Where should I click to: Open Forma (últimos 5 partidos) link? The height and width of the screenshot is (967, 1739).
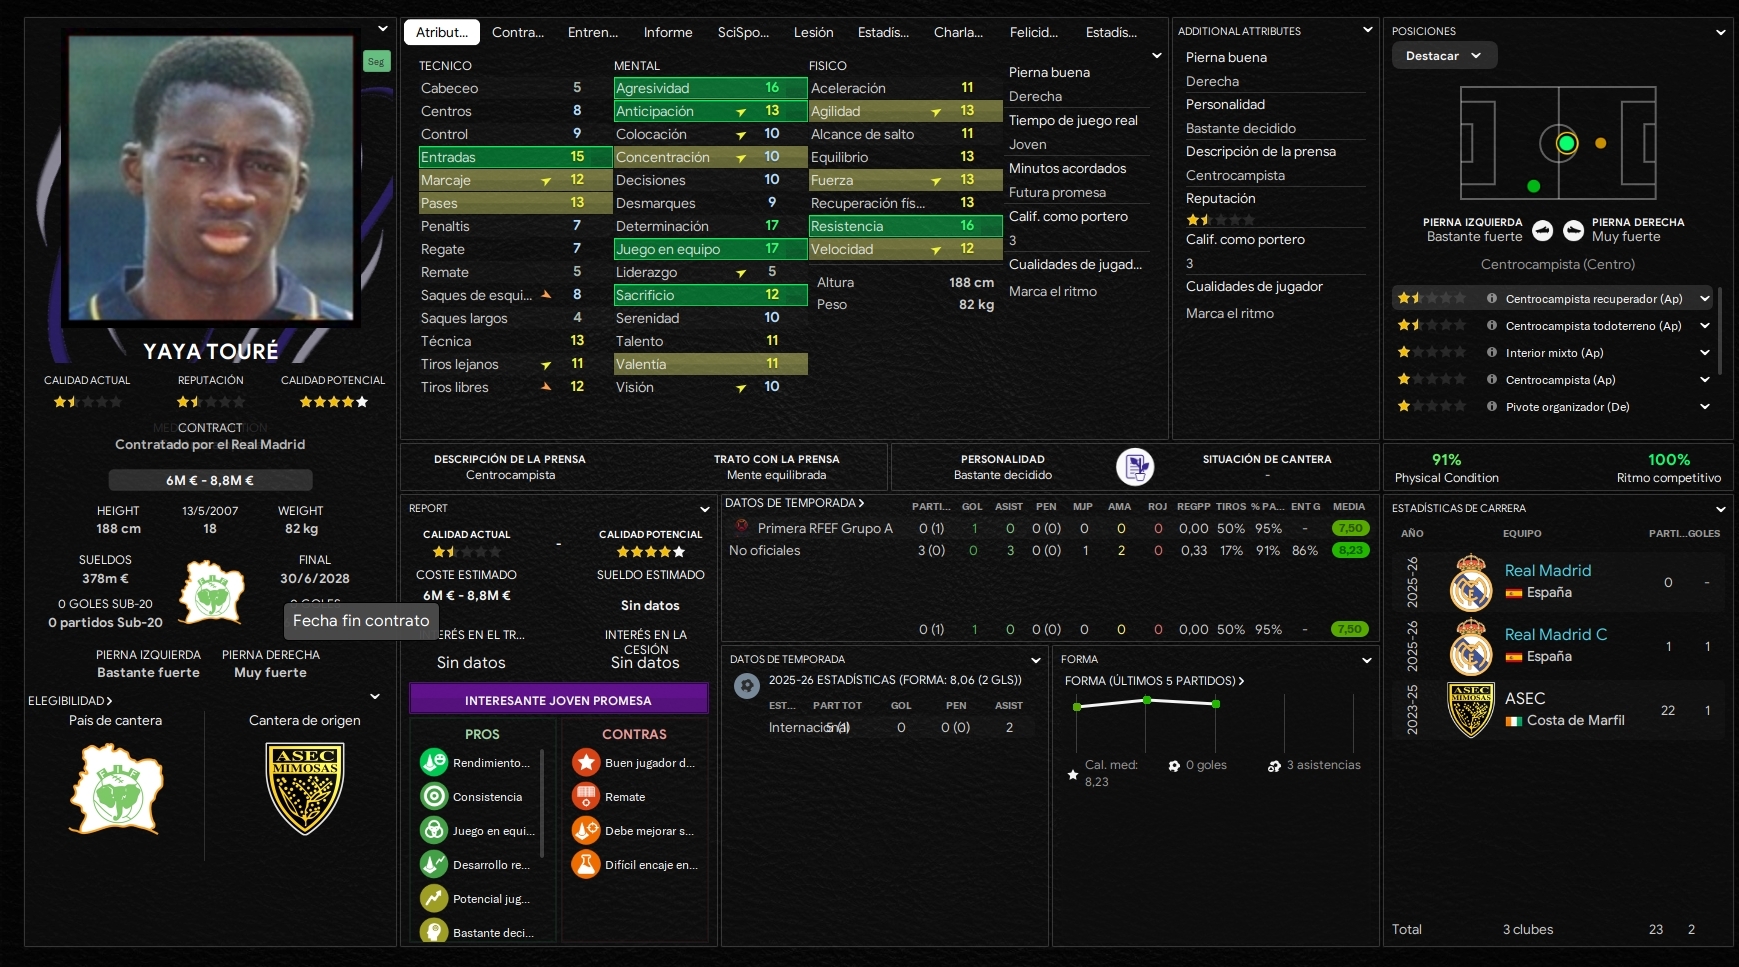coord(1155,681)
